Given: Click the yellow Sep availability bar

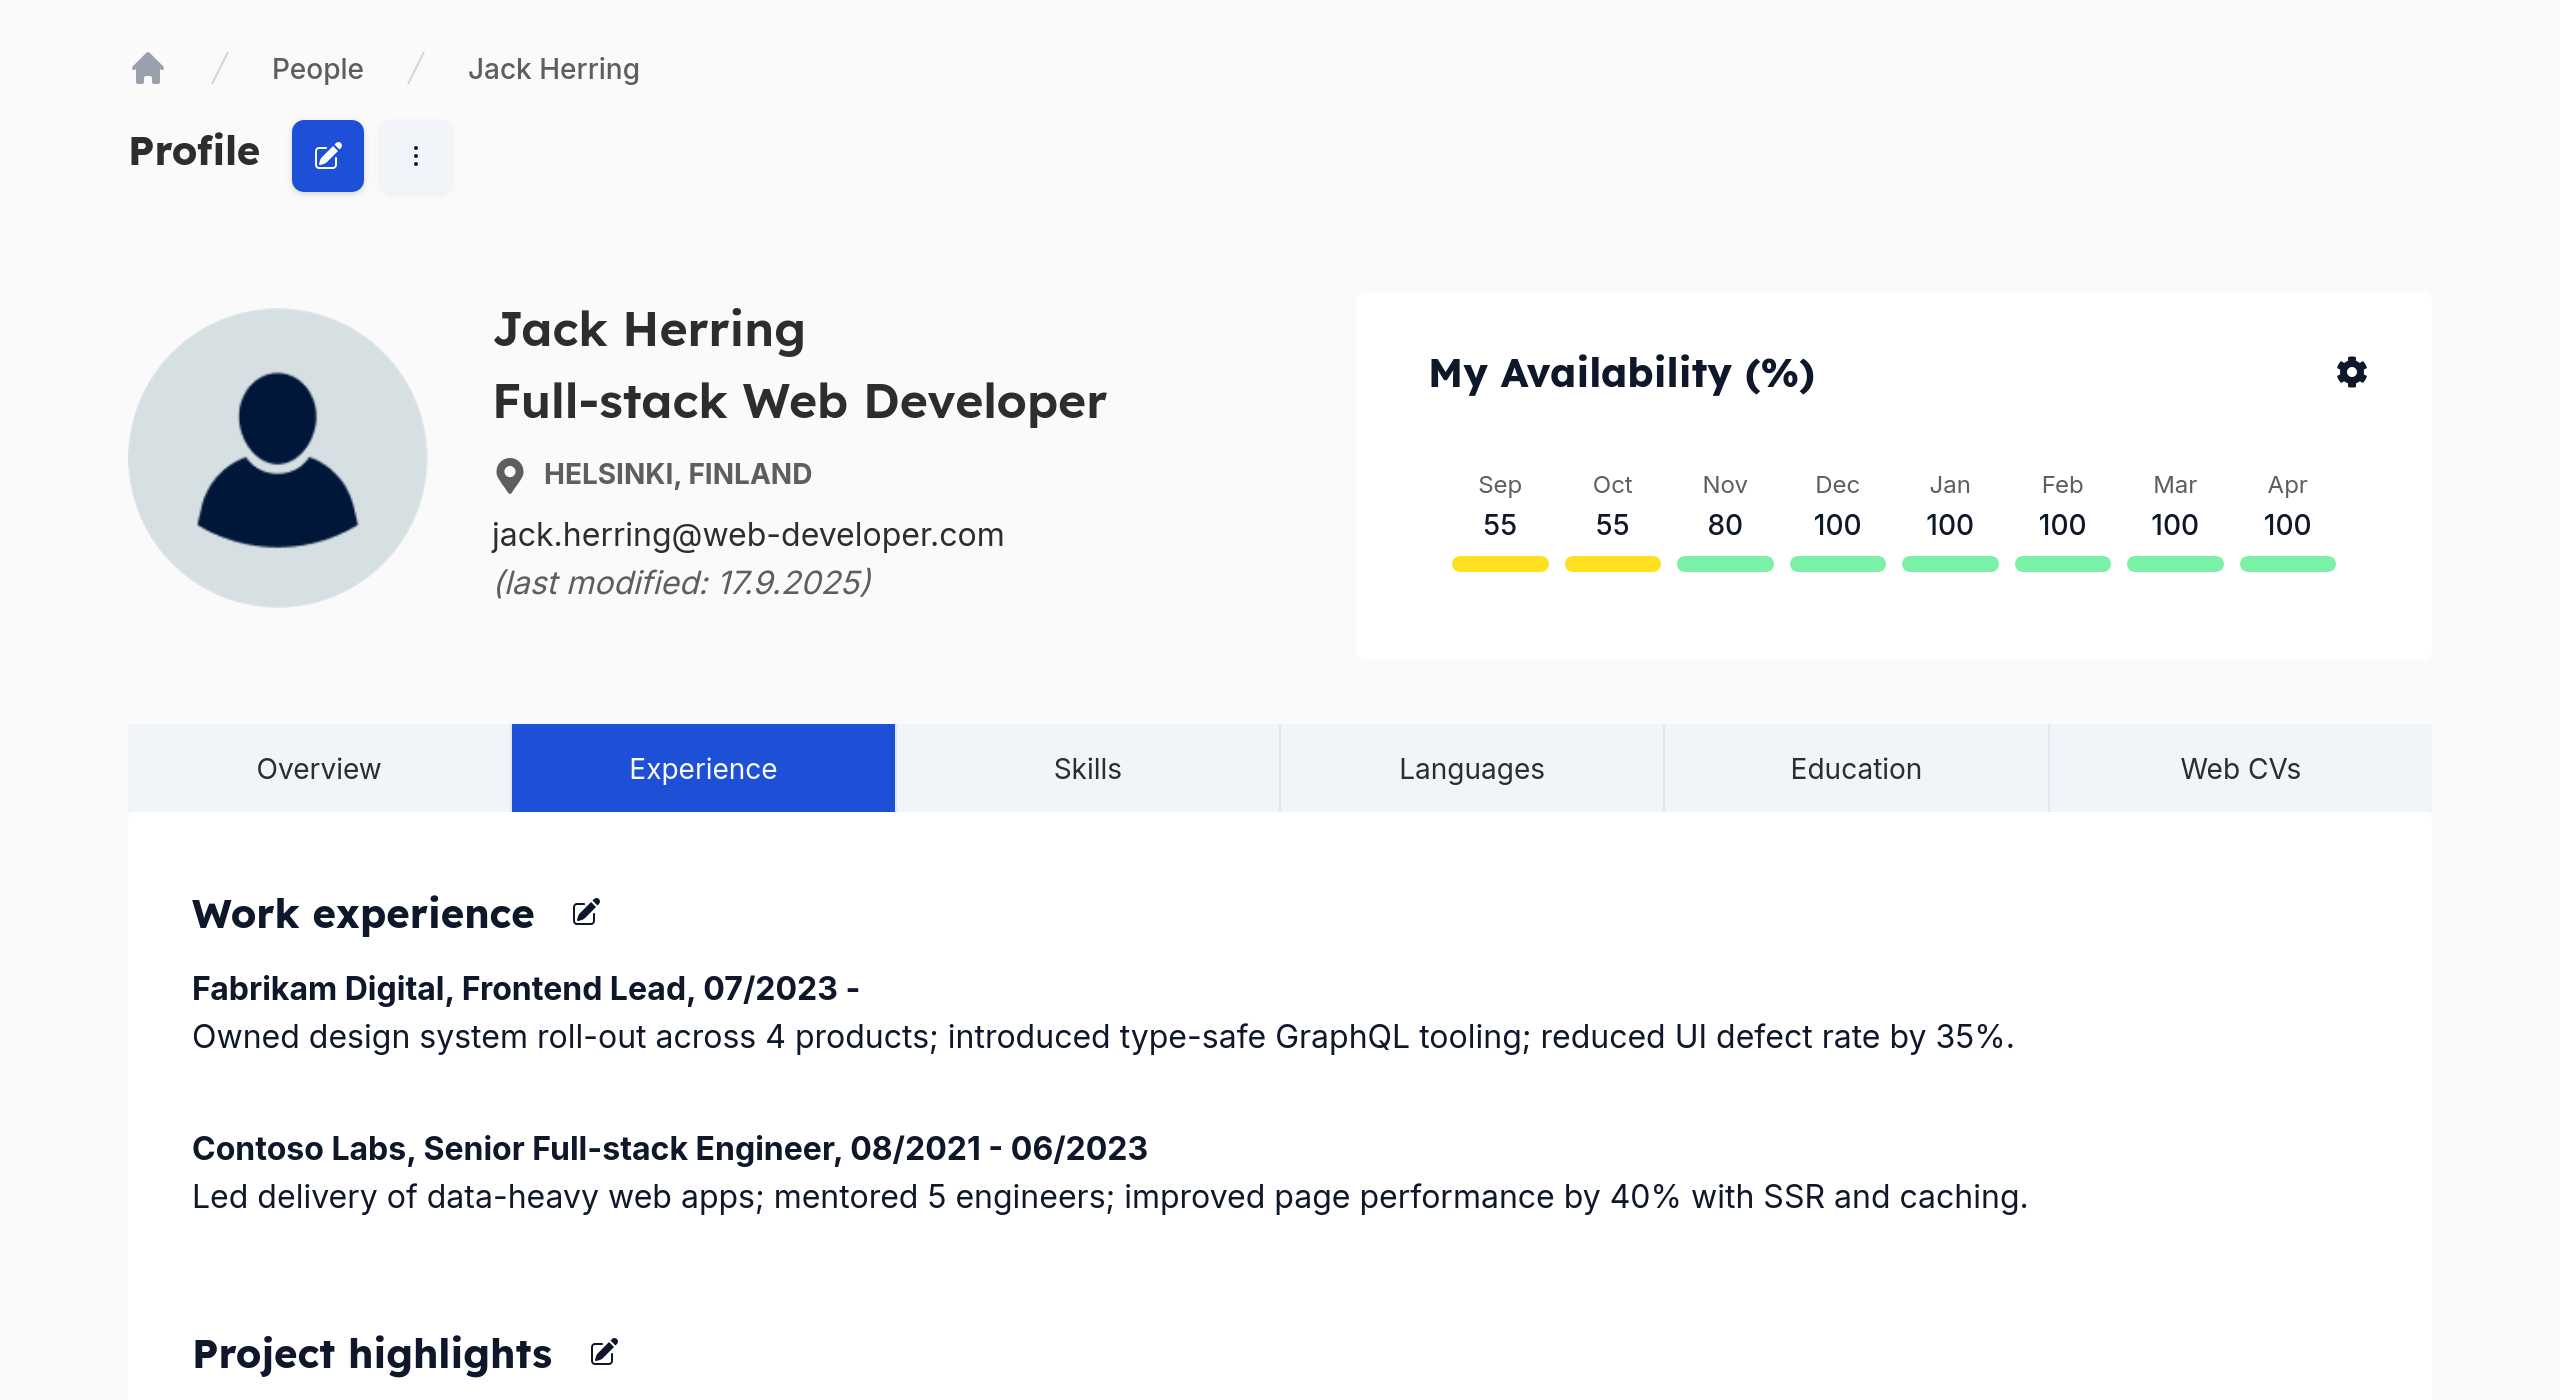Looking at the screenshot, I should point(1499,564).
